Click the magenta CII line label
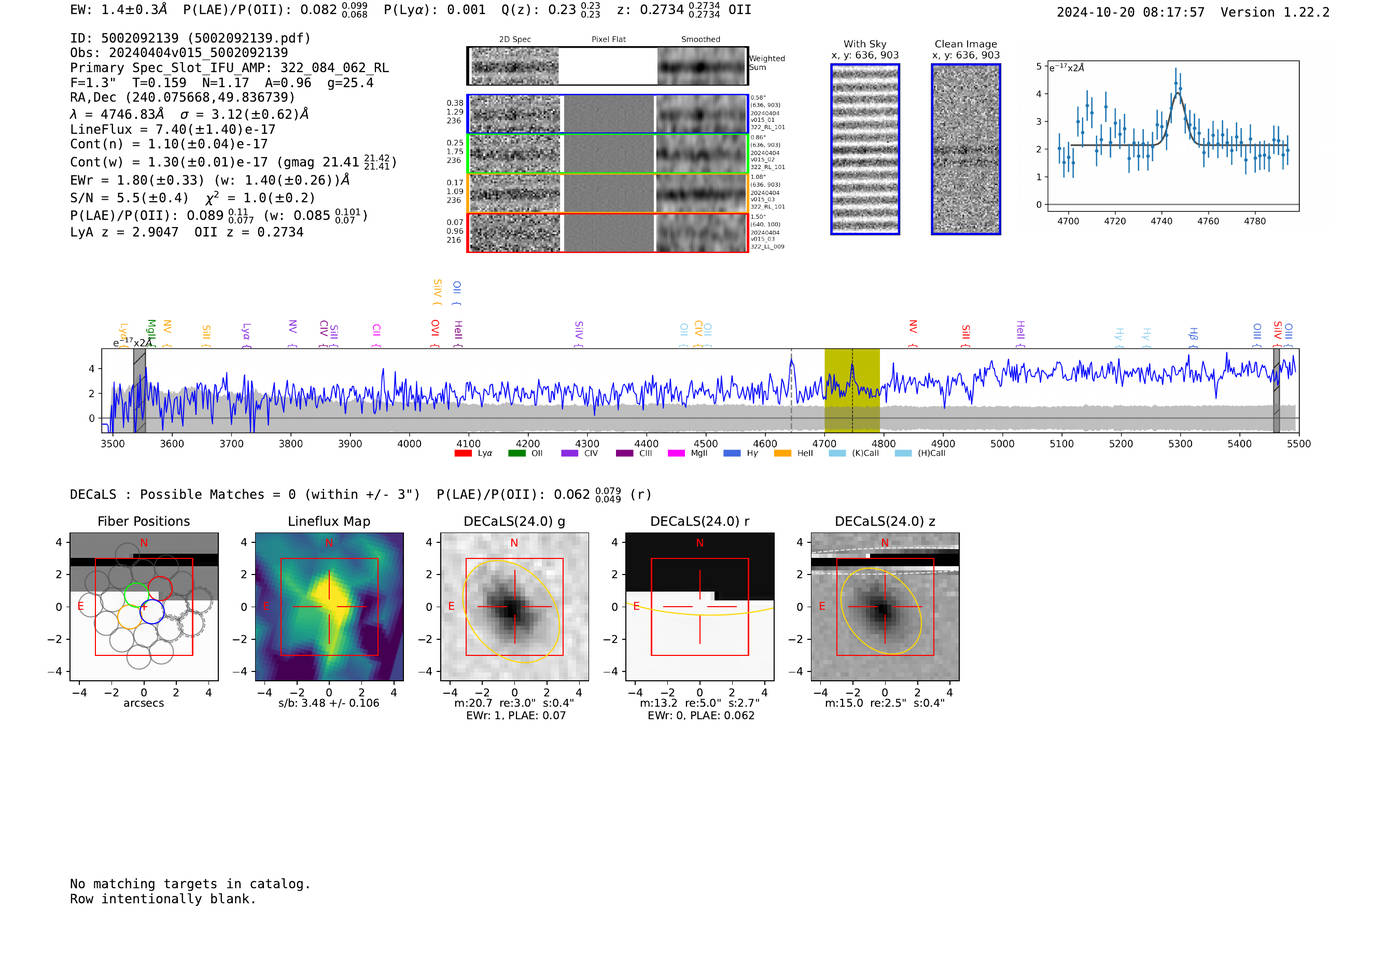1400x953 pixels. [x=376, y=335]
